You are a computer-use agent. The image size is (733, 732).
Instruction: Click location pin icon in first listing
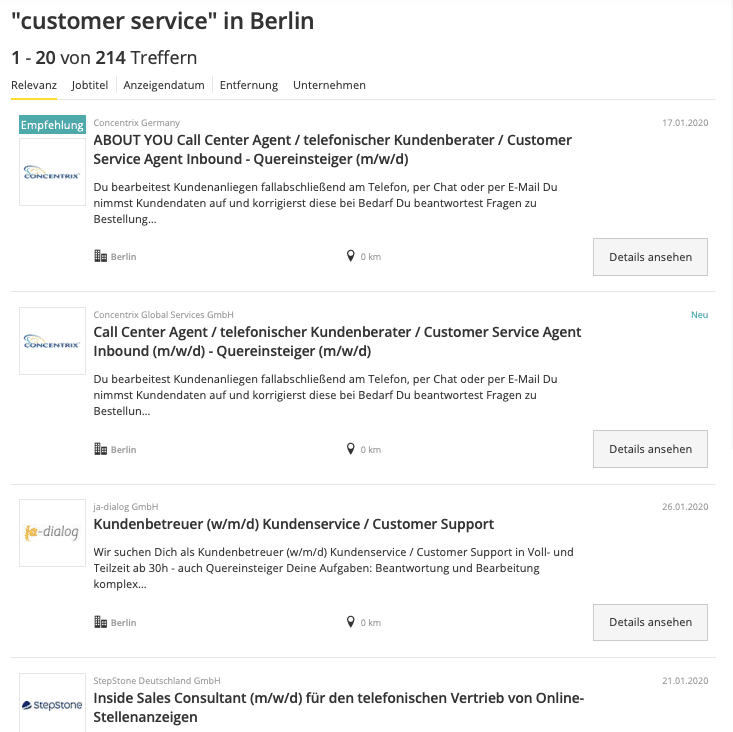(x=351, y=256)
